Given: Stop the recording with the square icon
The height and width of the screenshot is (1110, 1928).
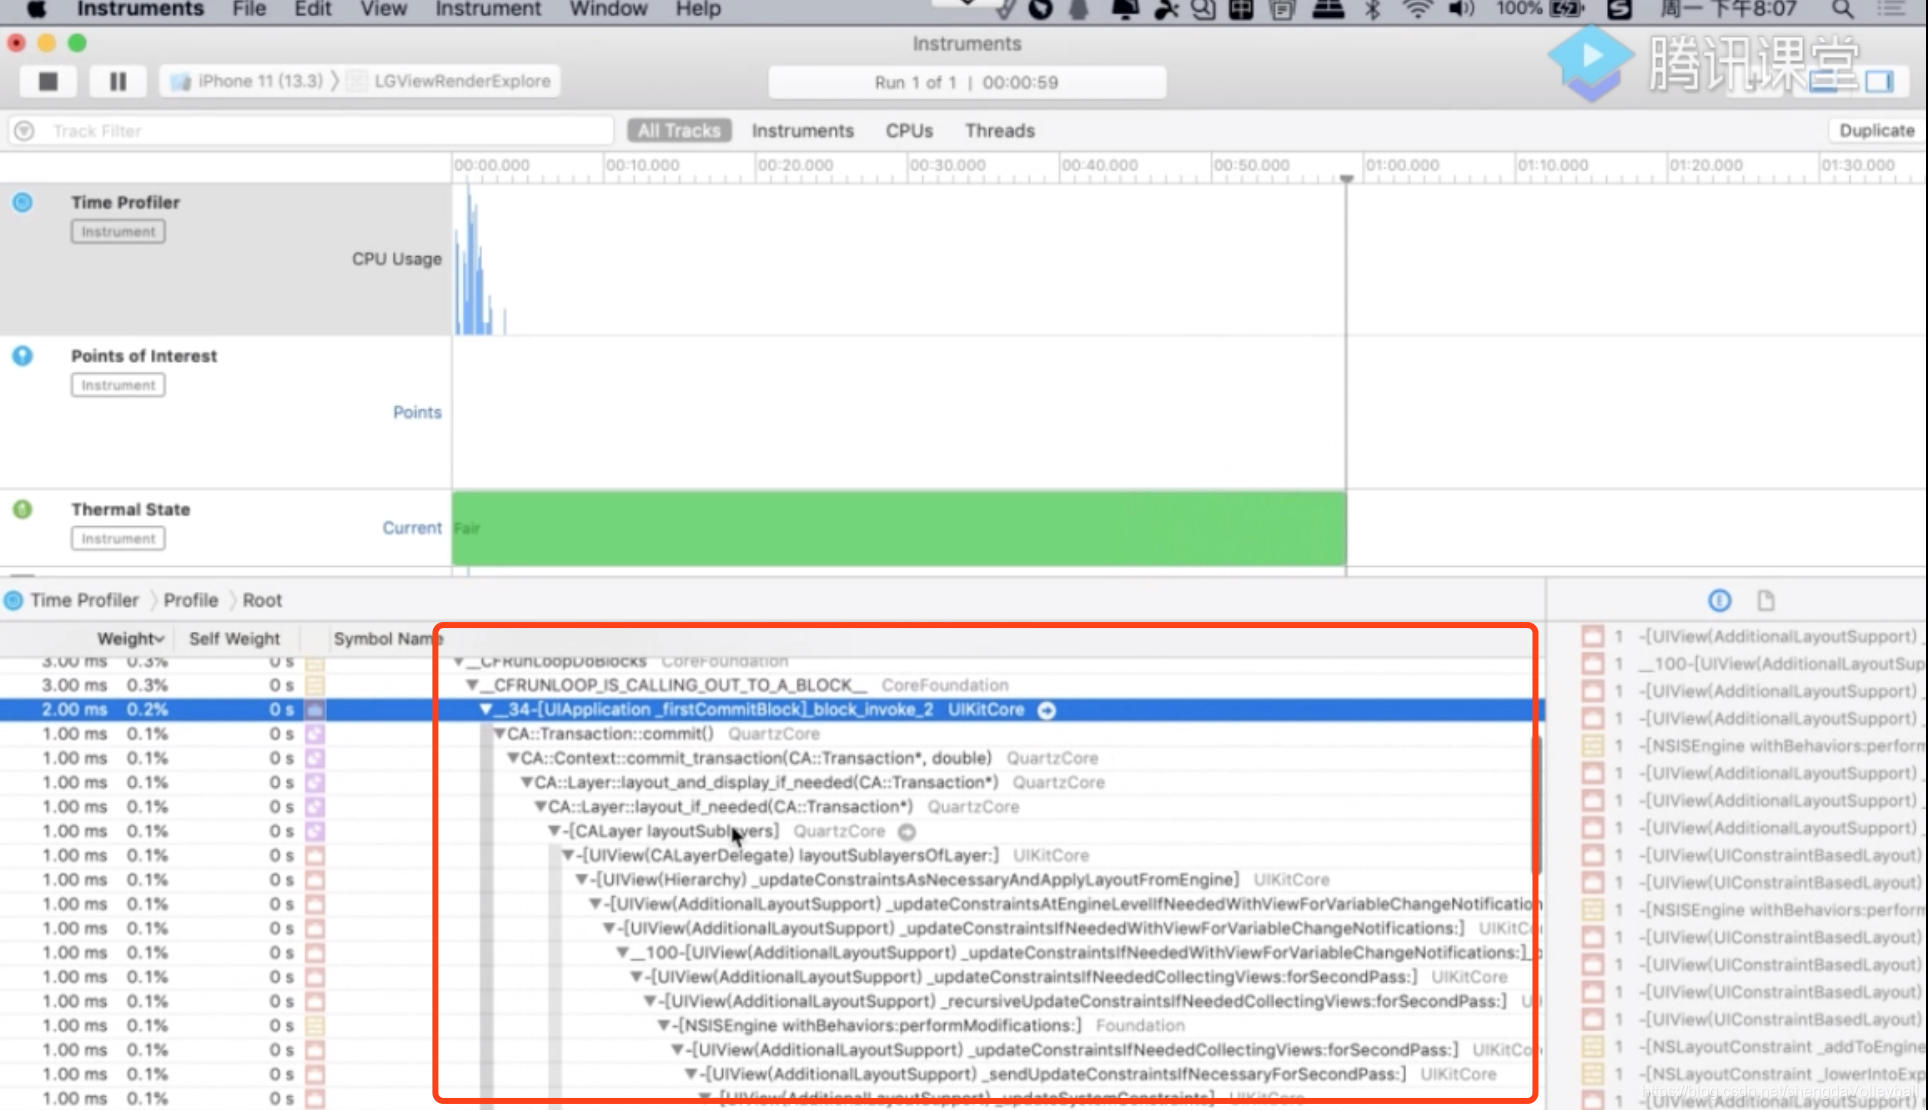Looking at the screenshot, I should point(47,81).
